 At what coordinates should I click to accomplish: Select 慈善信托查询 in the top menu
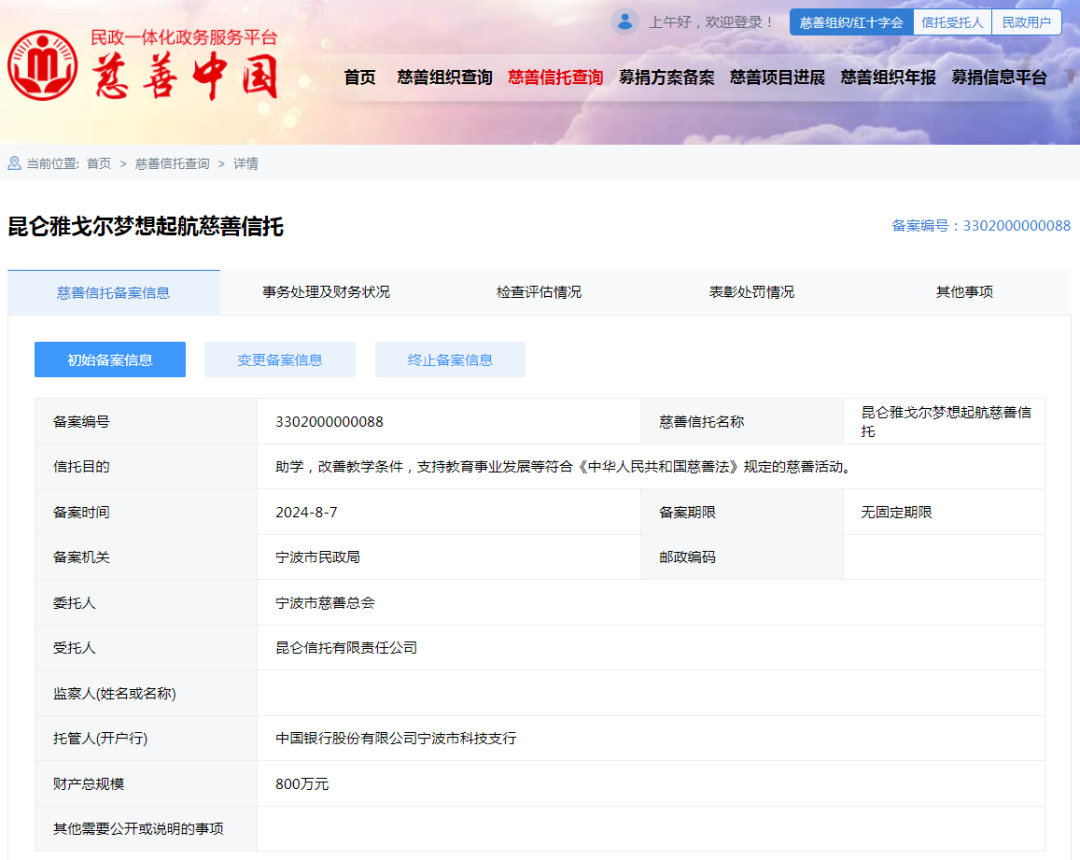coord(555,77)
